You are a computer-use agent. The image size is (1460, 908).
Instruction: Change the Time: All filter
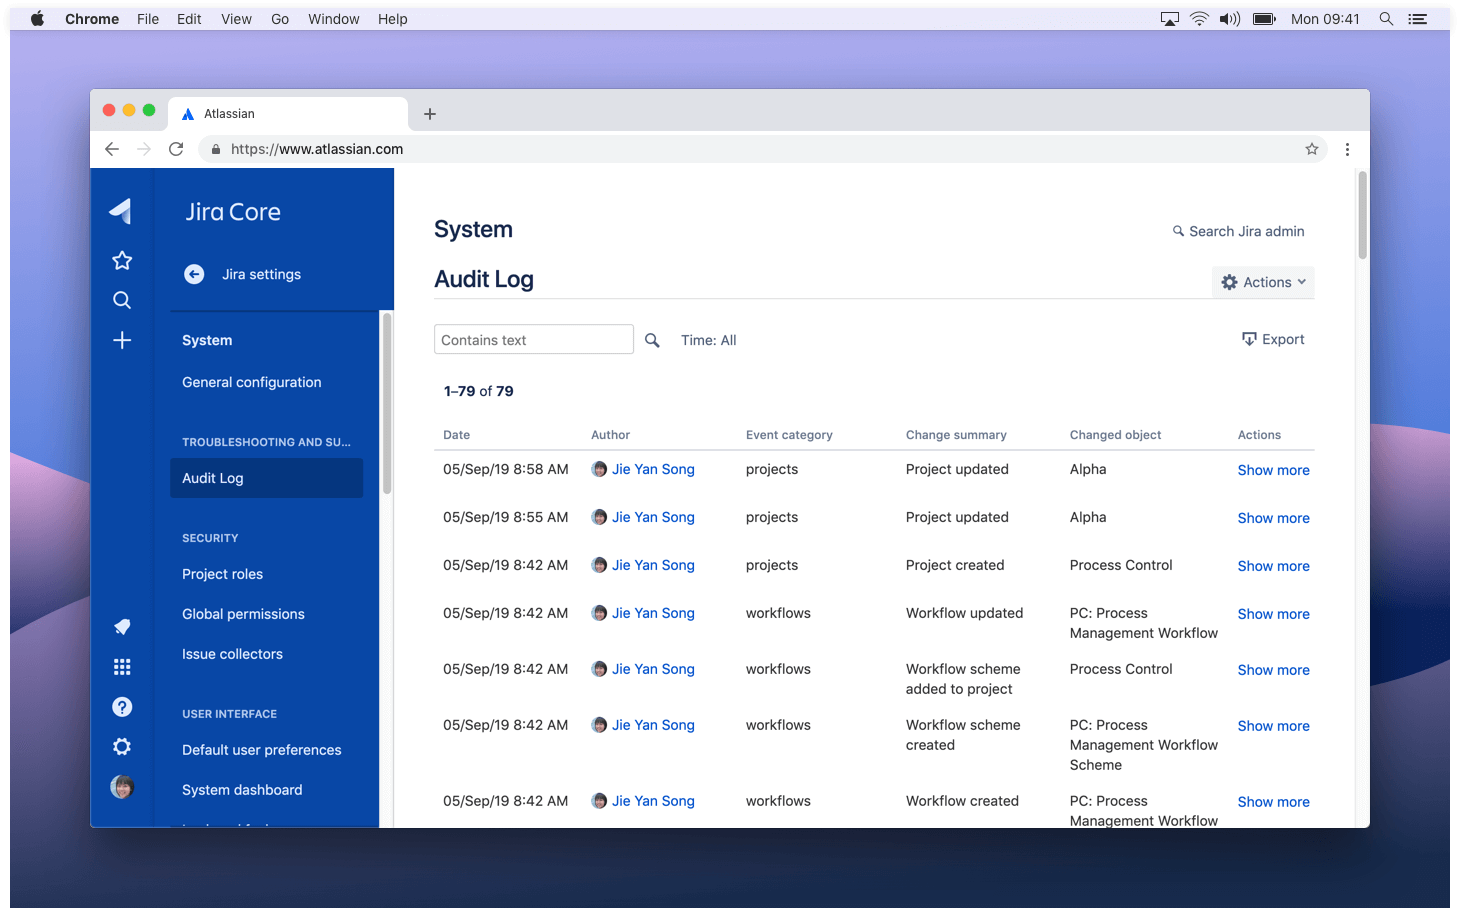[x=708, y=339]
